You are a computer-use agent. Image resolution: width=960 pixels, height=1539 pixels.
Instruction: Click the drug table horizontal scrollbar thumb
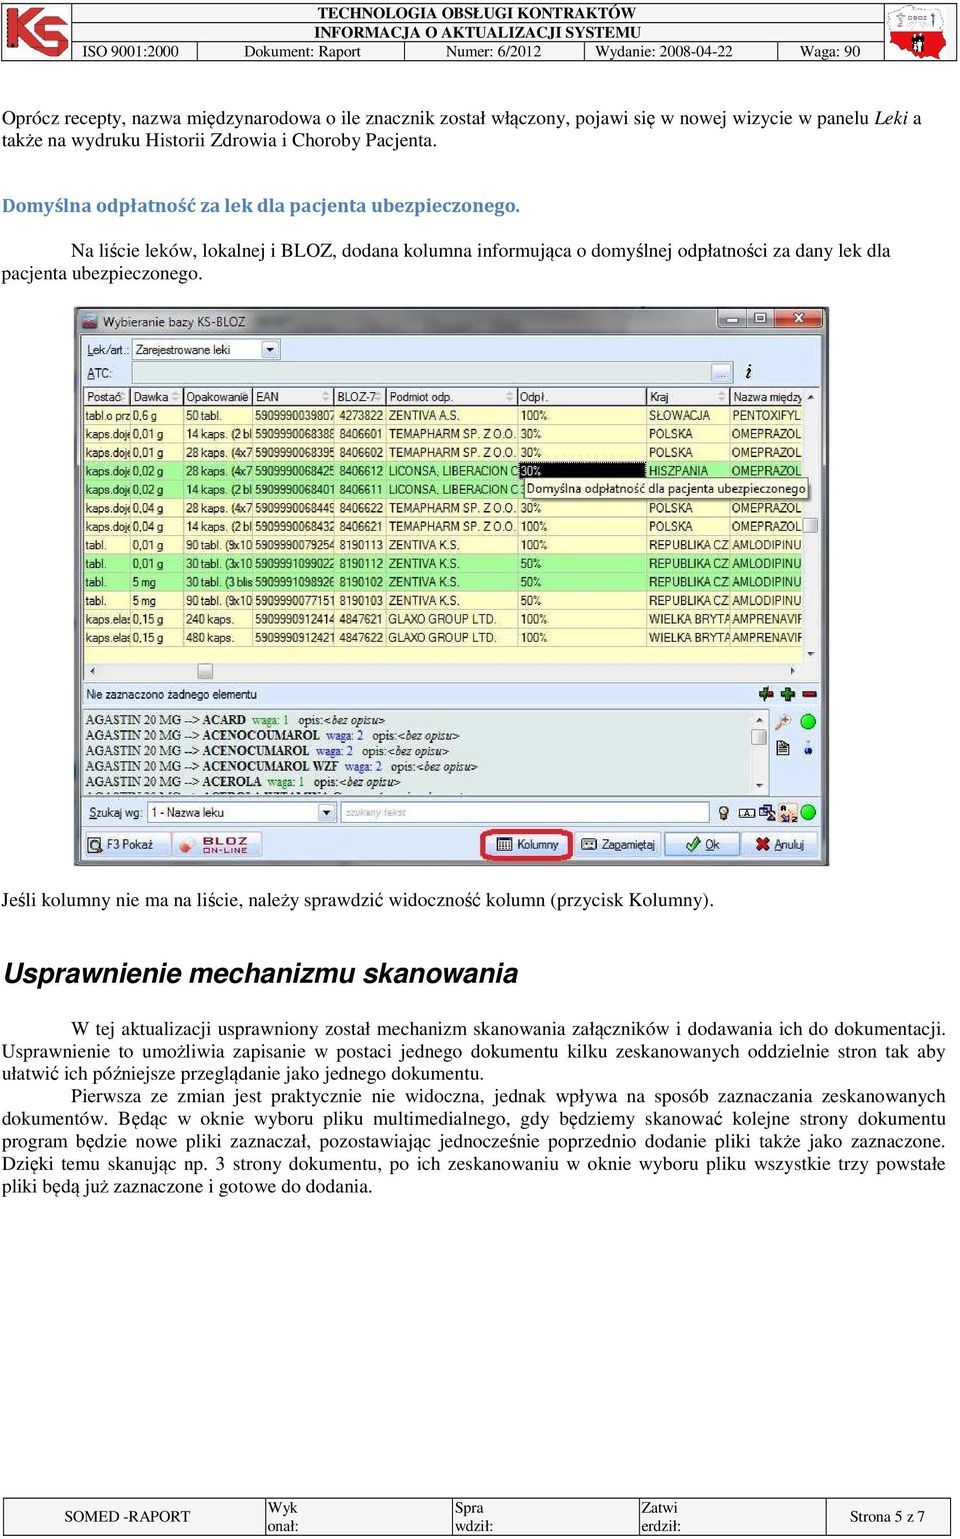point(205,671)
